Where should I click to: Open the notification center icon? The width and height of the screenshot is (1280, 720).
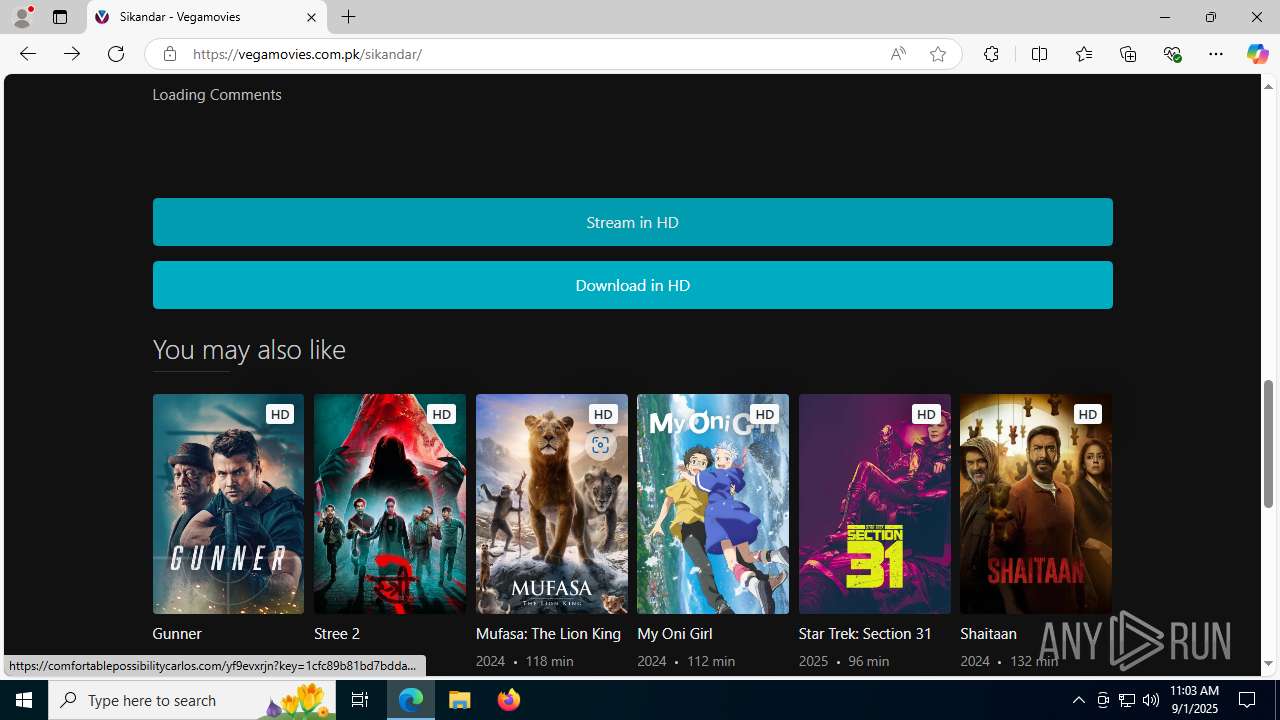click(x=1247, y=700)
